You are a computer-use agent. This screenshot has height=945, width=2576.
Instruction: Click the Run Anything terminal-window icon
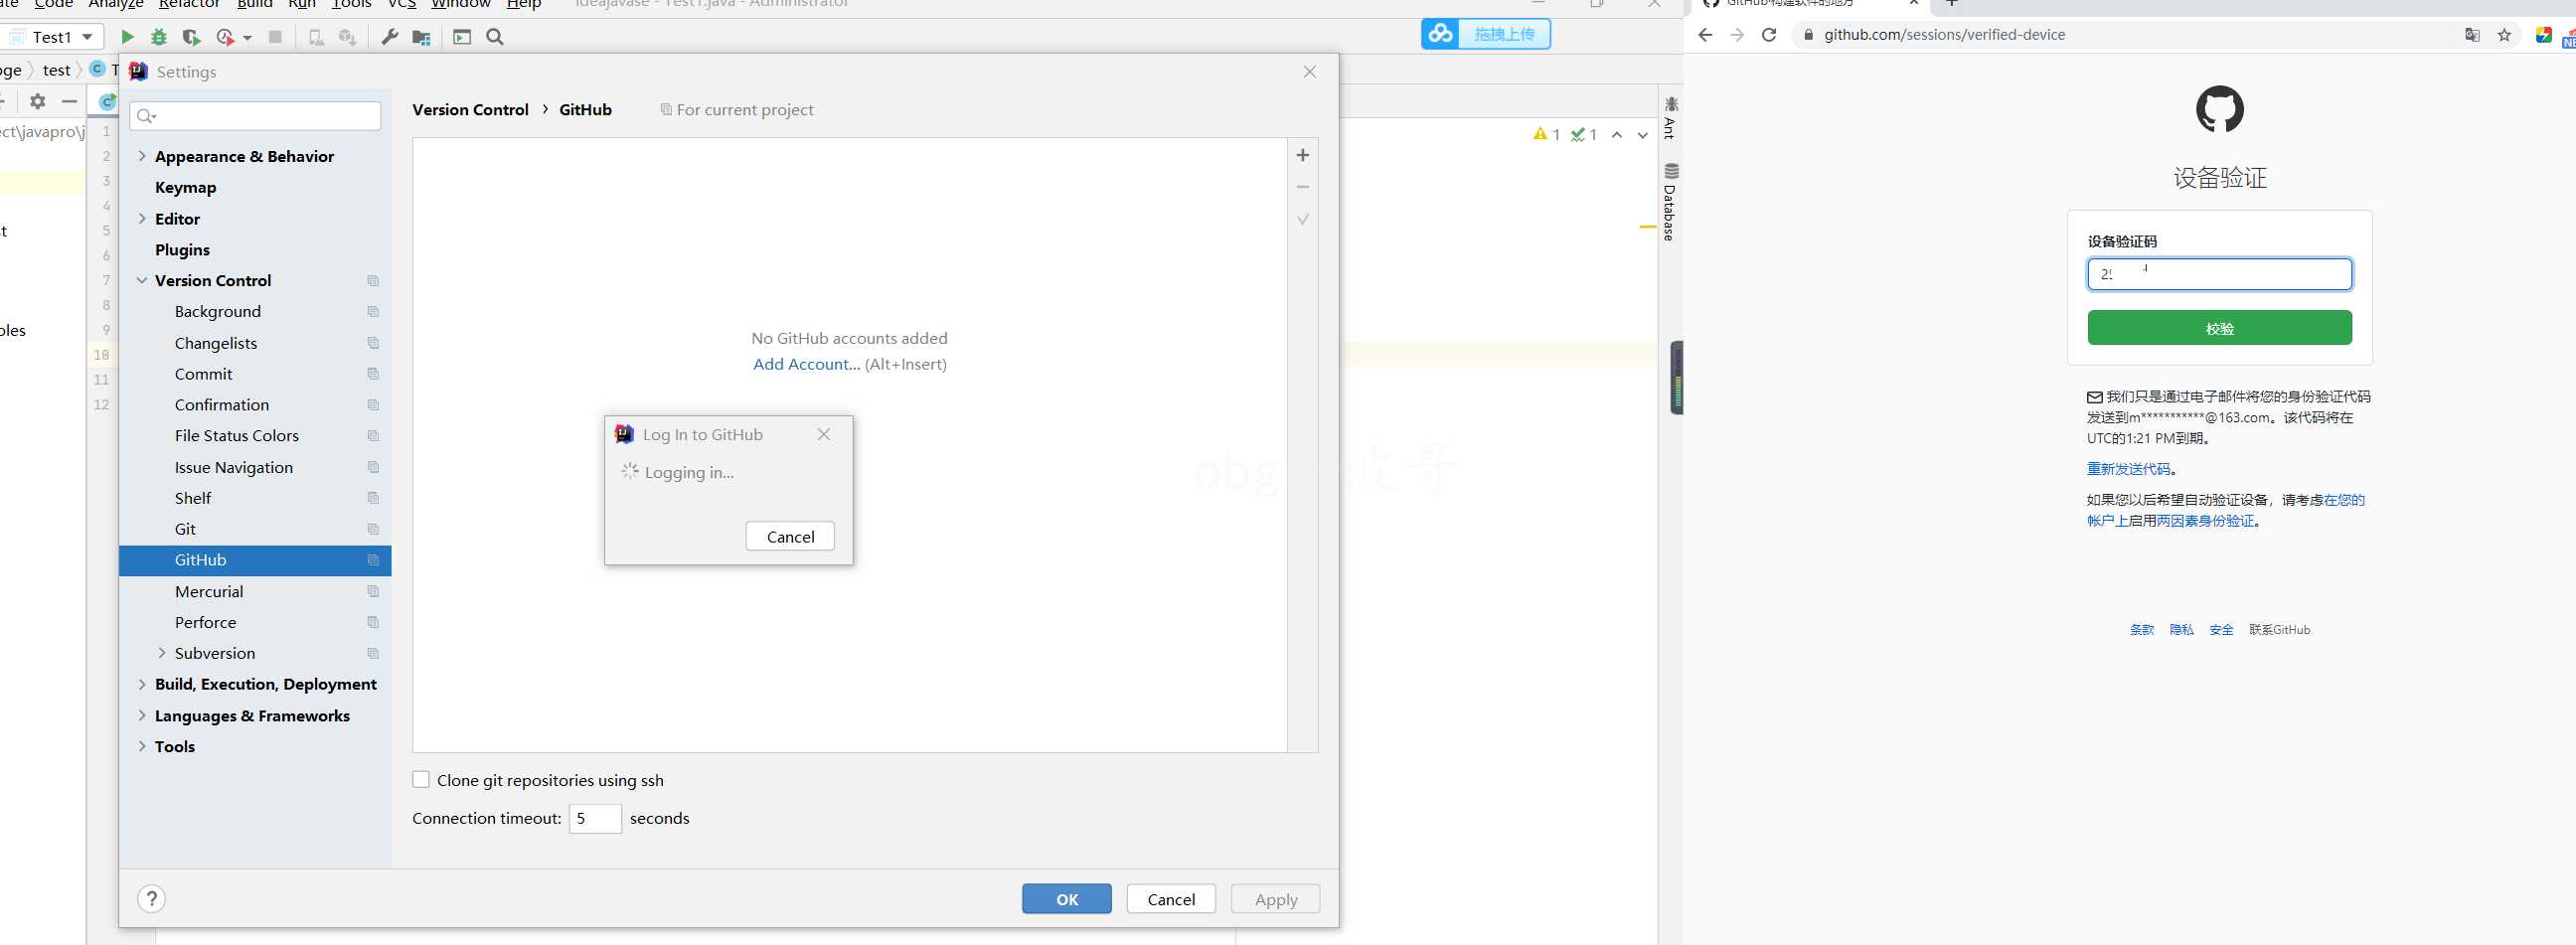tap(462, 37)
